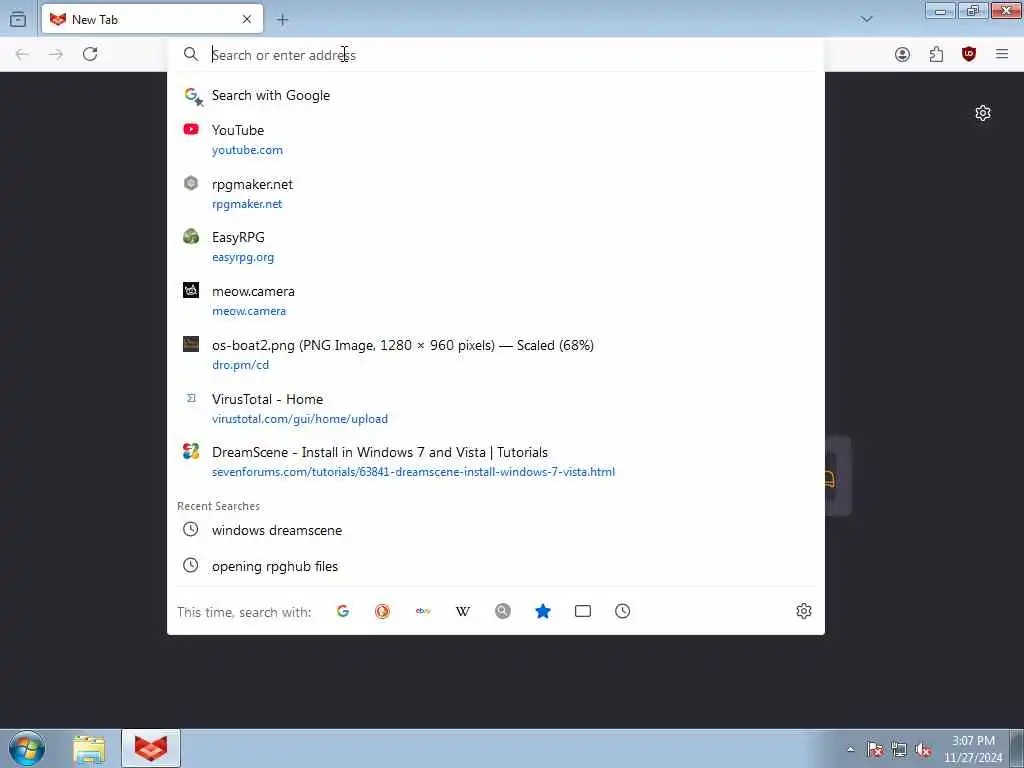1024x768 pixels.
Task: Click the YouTube favicon
Action: coord(191,129)
